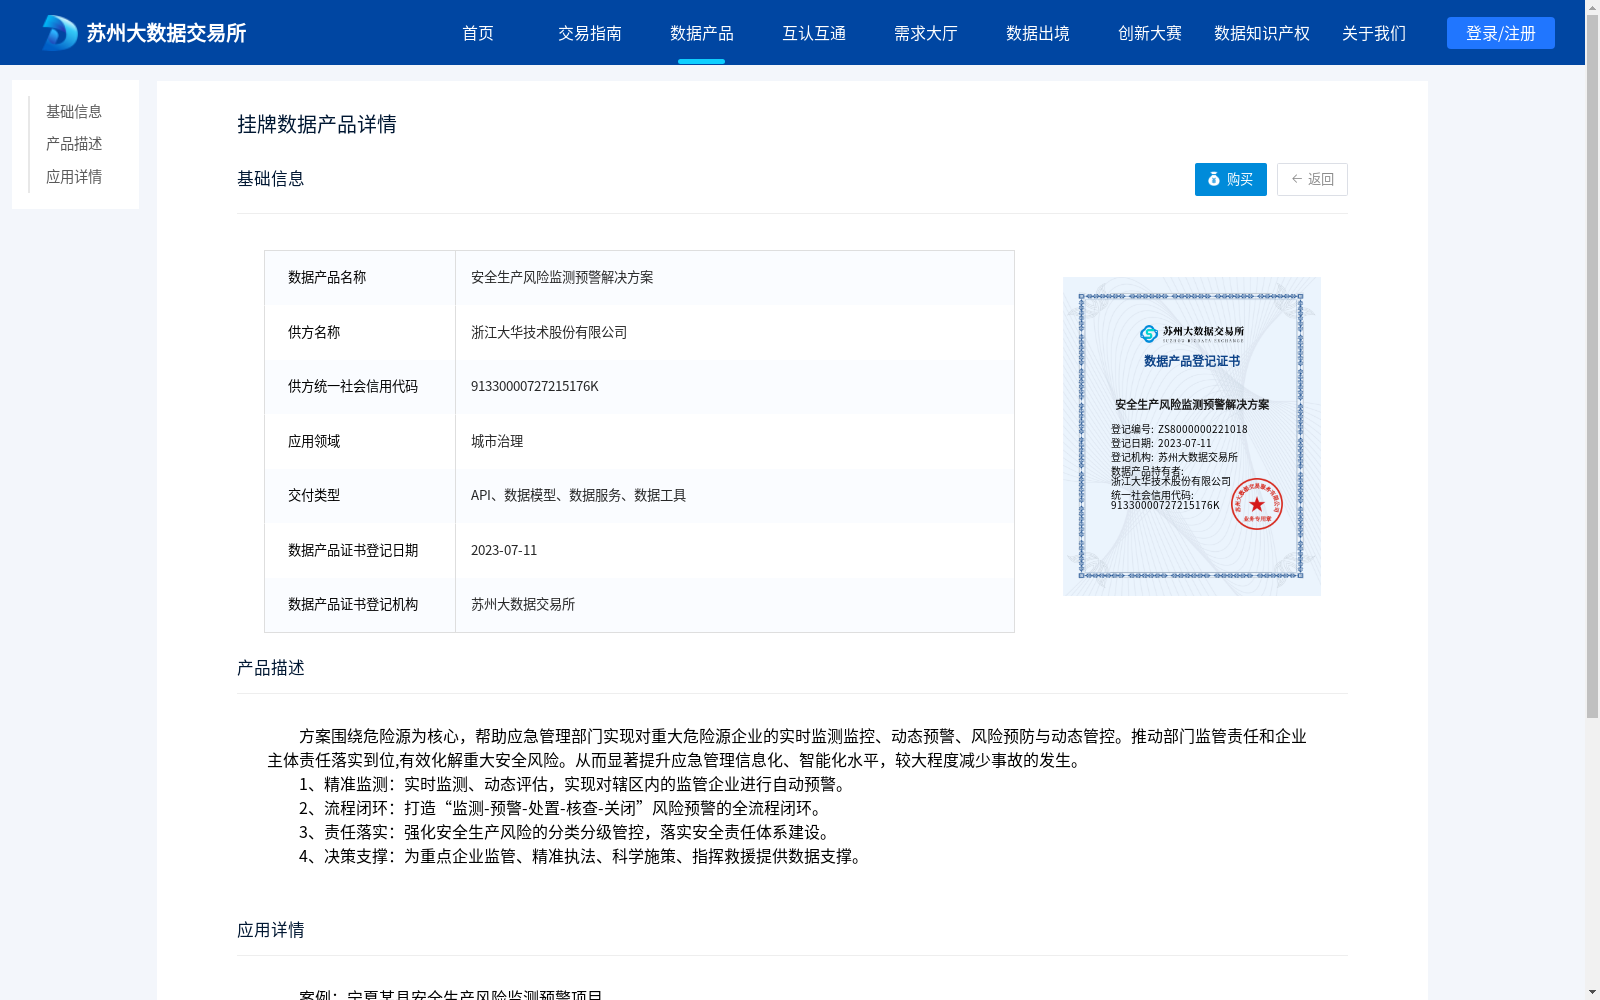
Task: Click the 购买 purchase button
Action: 1231,179
